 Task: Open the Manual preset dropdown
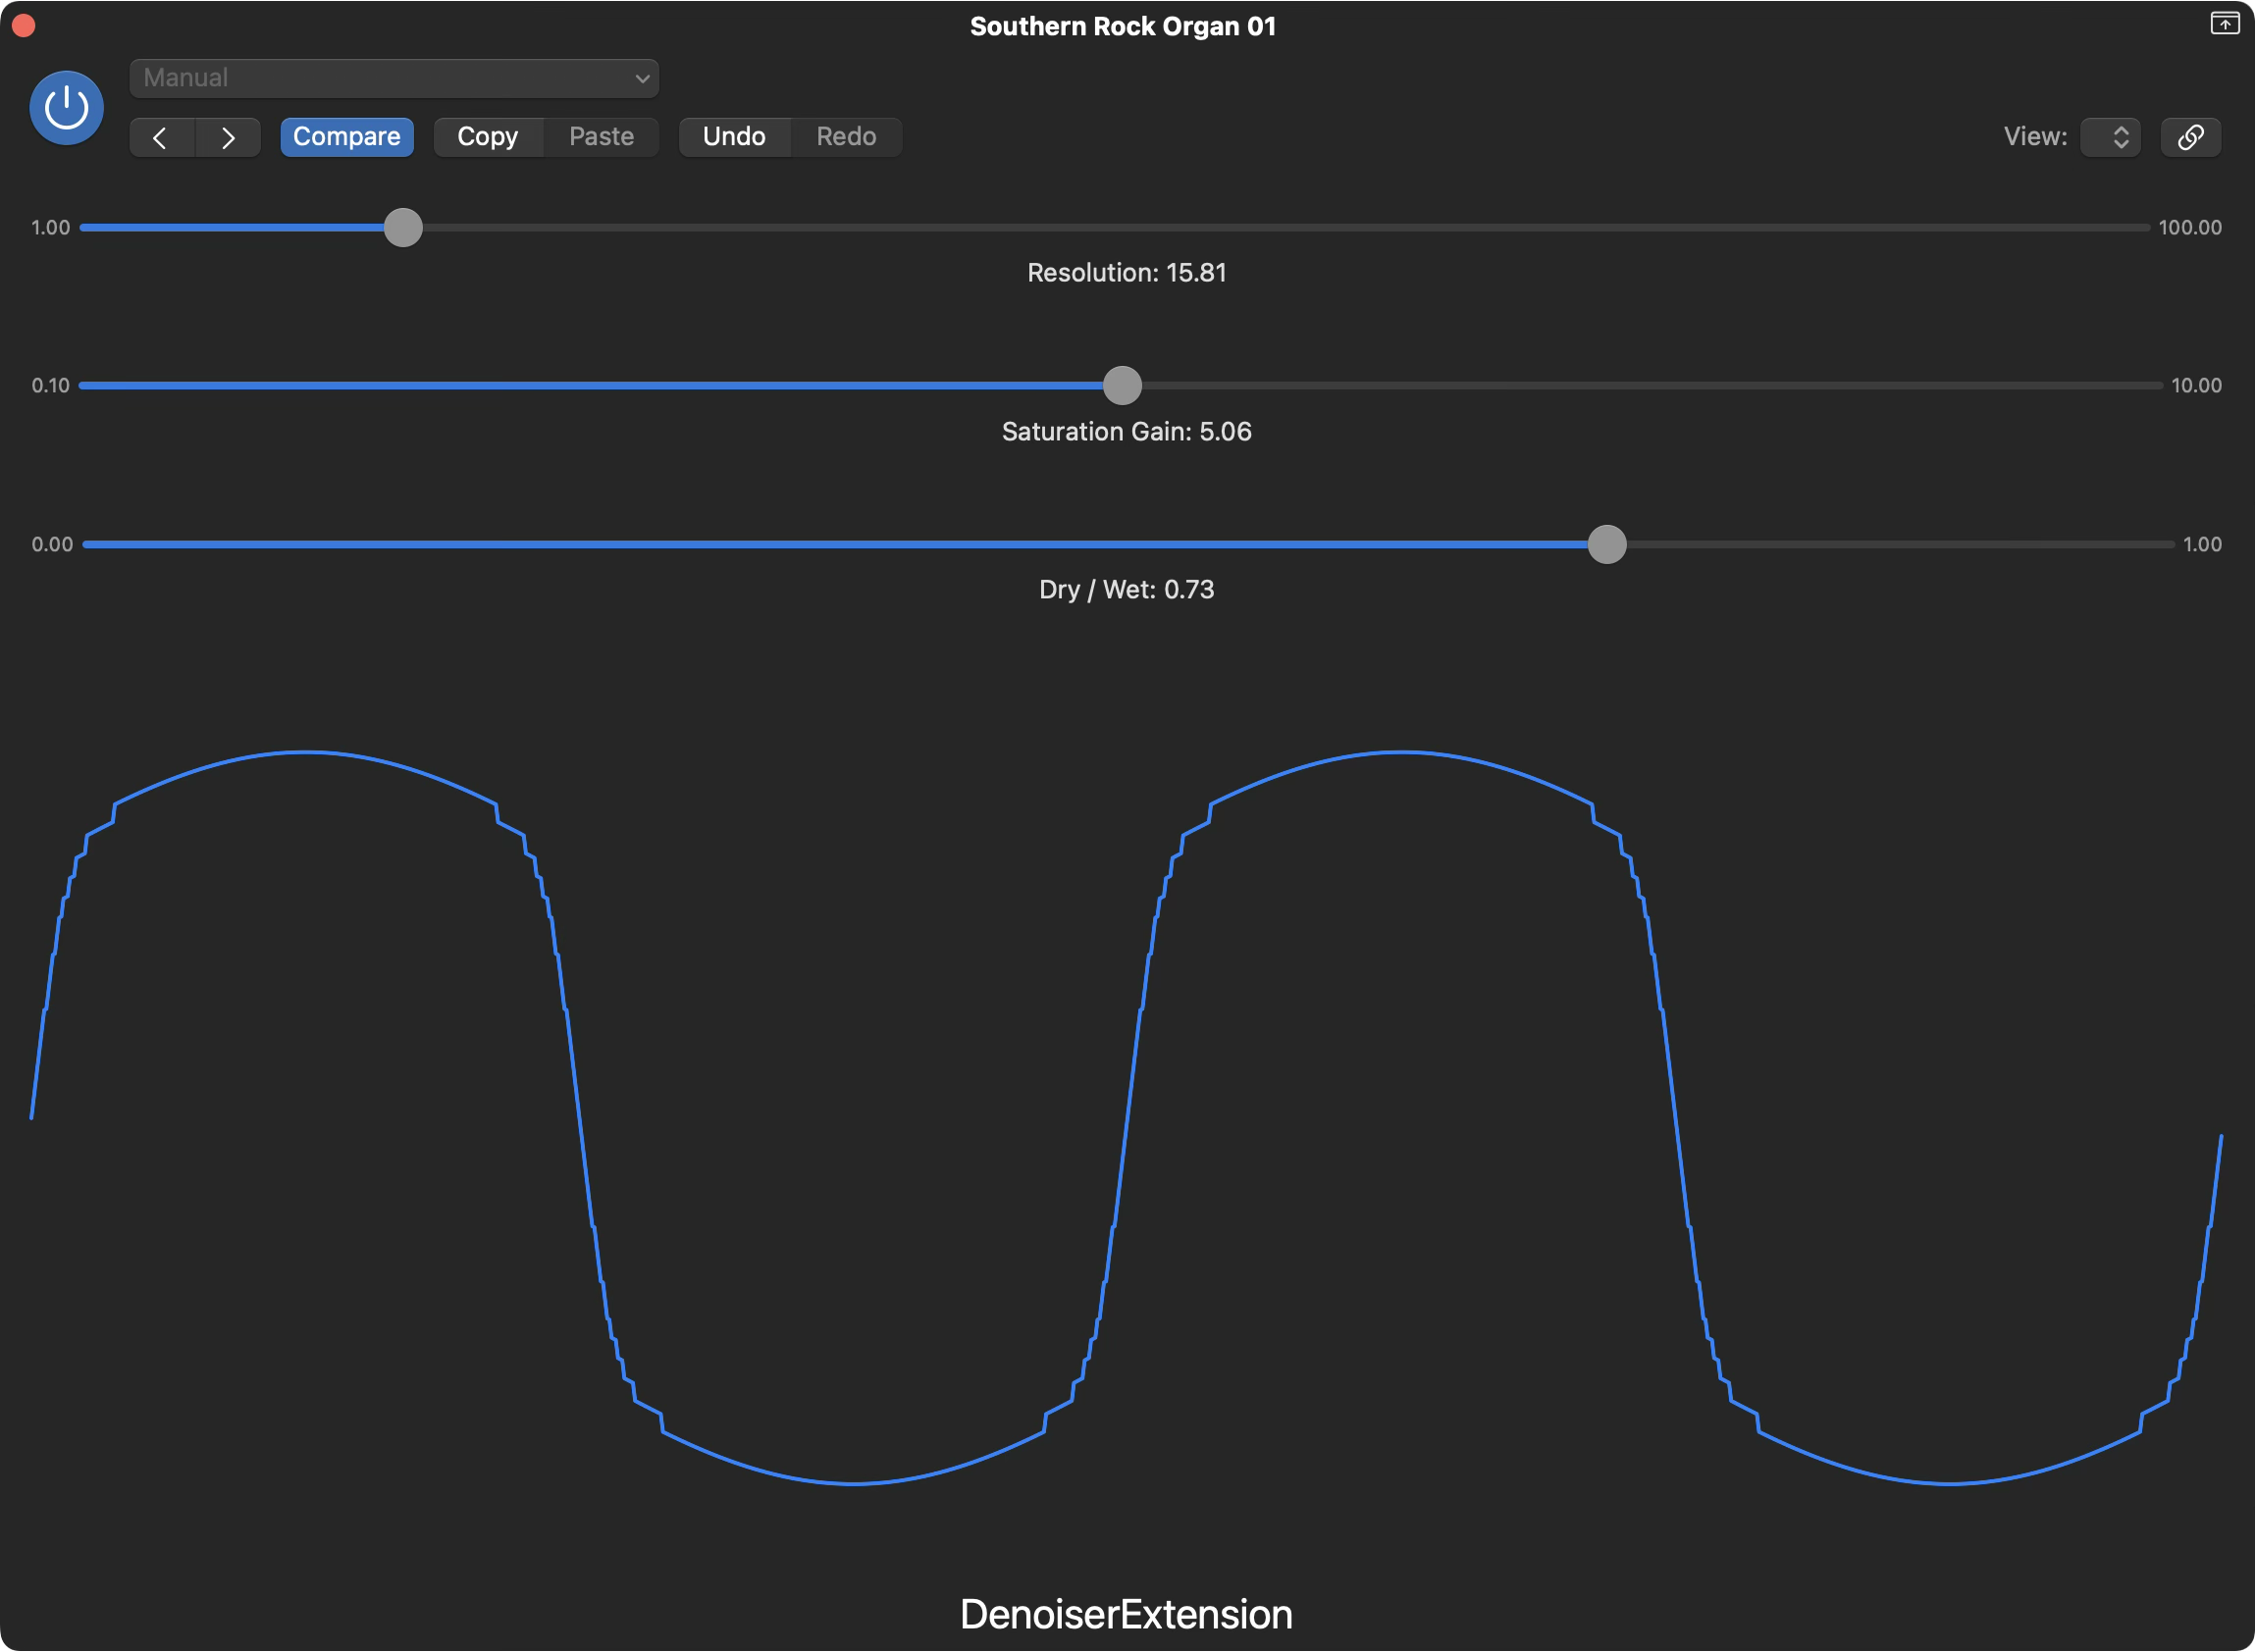pos(394,78)
